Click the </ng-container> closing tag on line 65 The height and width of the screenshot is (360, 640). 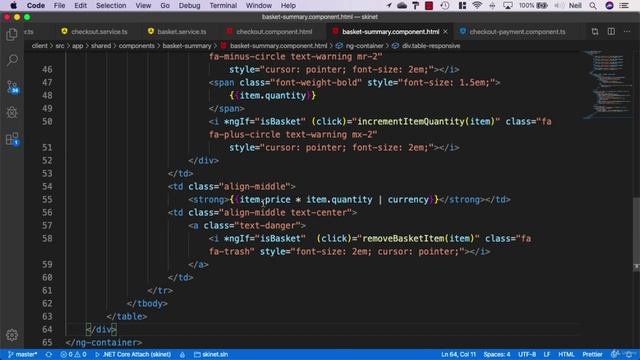point(104,342)
